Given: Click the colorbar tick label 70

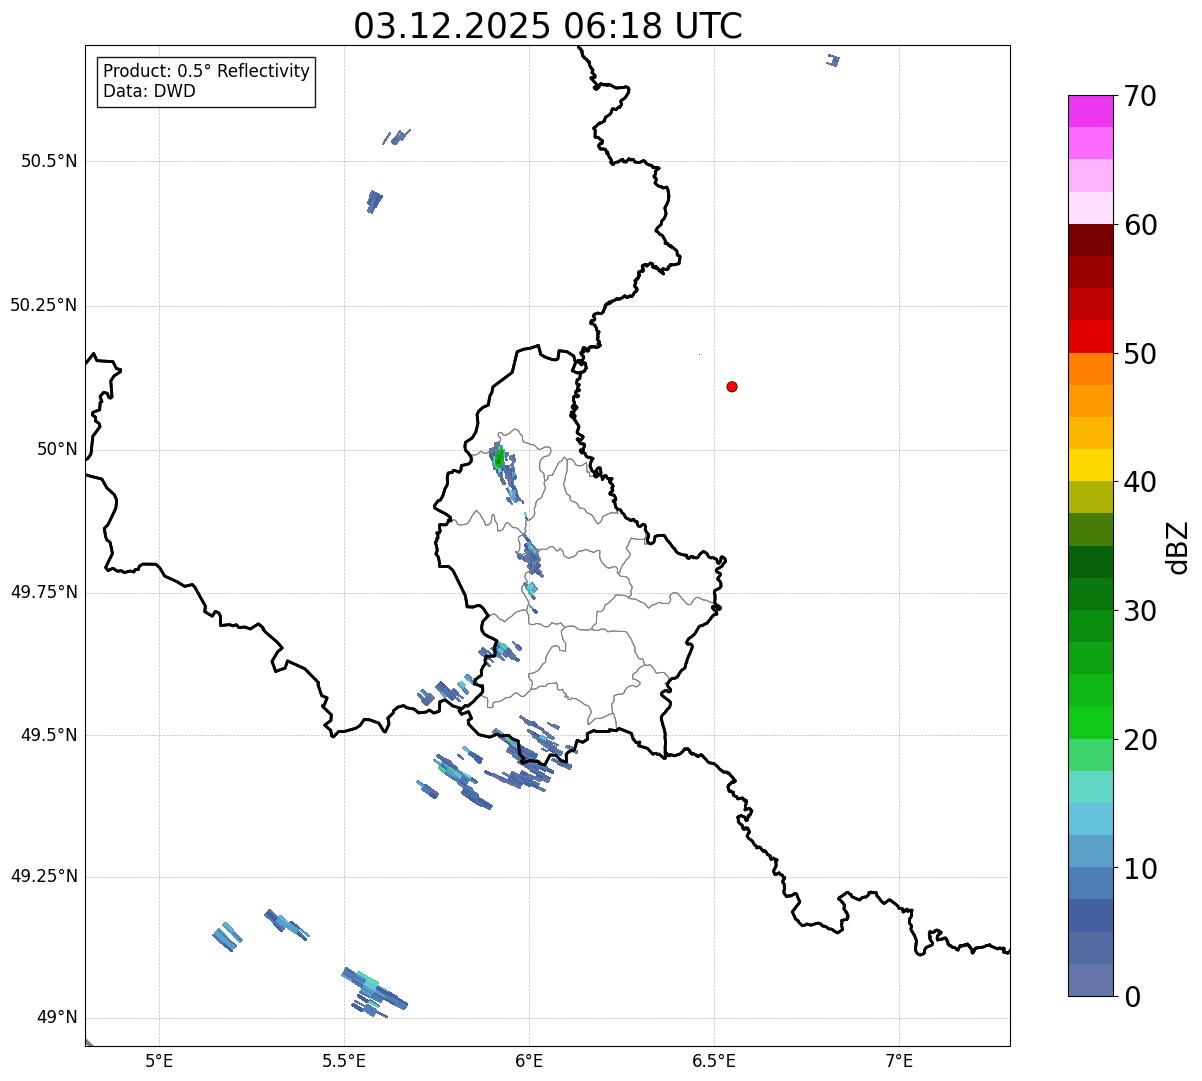Looking at the screenshot, I should (x=1139, y=96).
